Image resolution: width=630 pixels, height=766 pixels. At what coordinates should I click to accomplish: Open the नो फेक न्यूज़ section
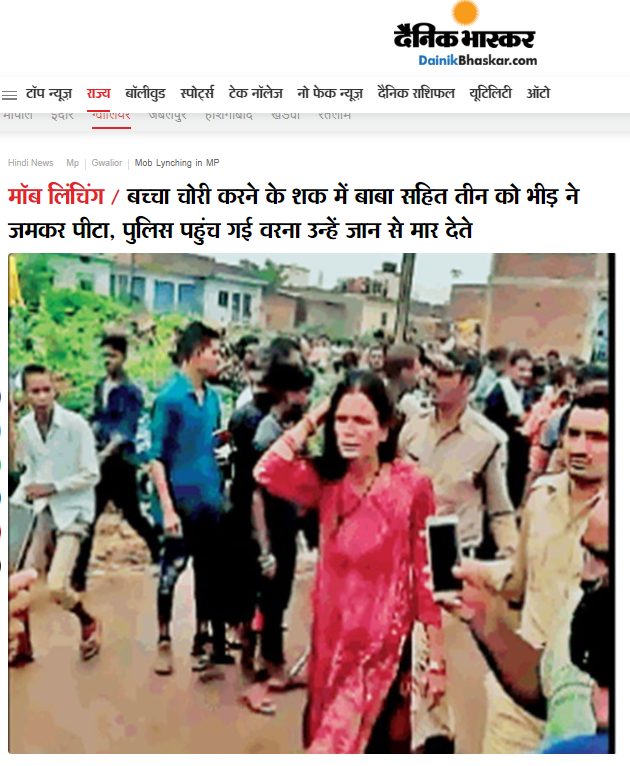pyautogui.click(x=330, y=93)
